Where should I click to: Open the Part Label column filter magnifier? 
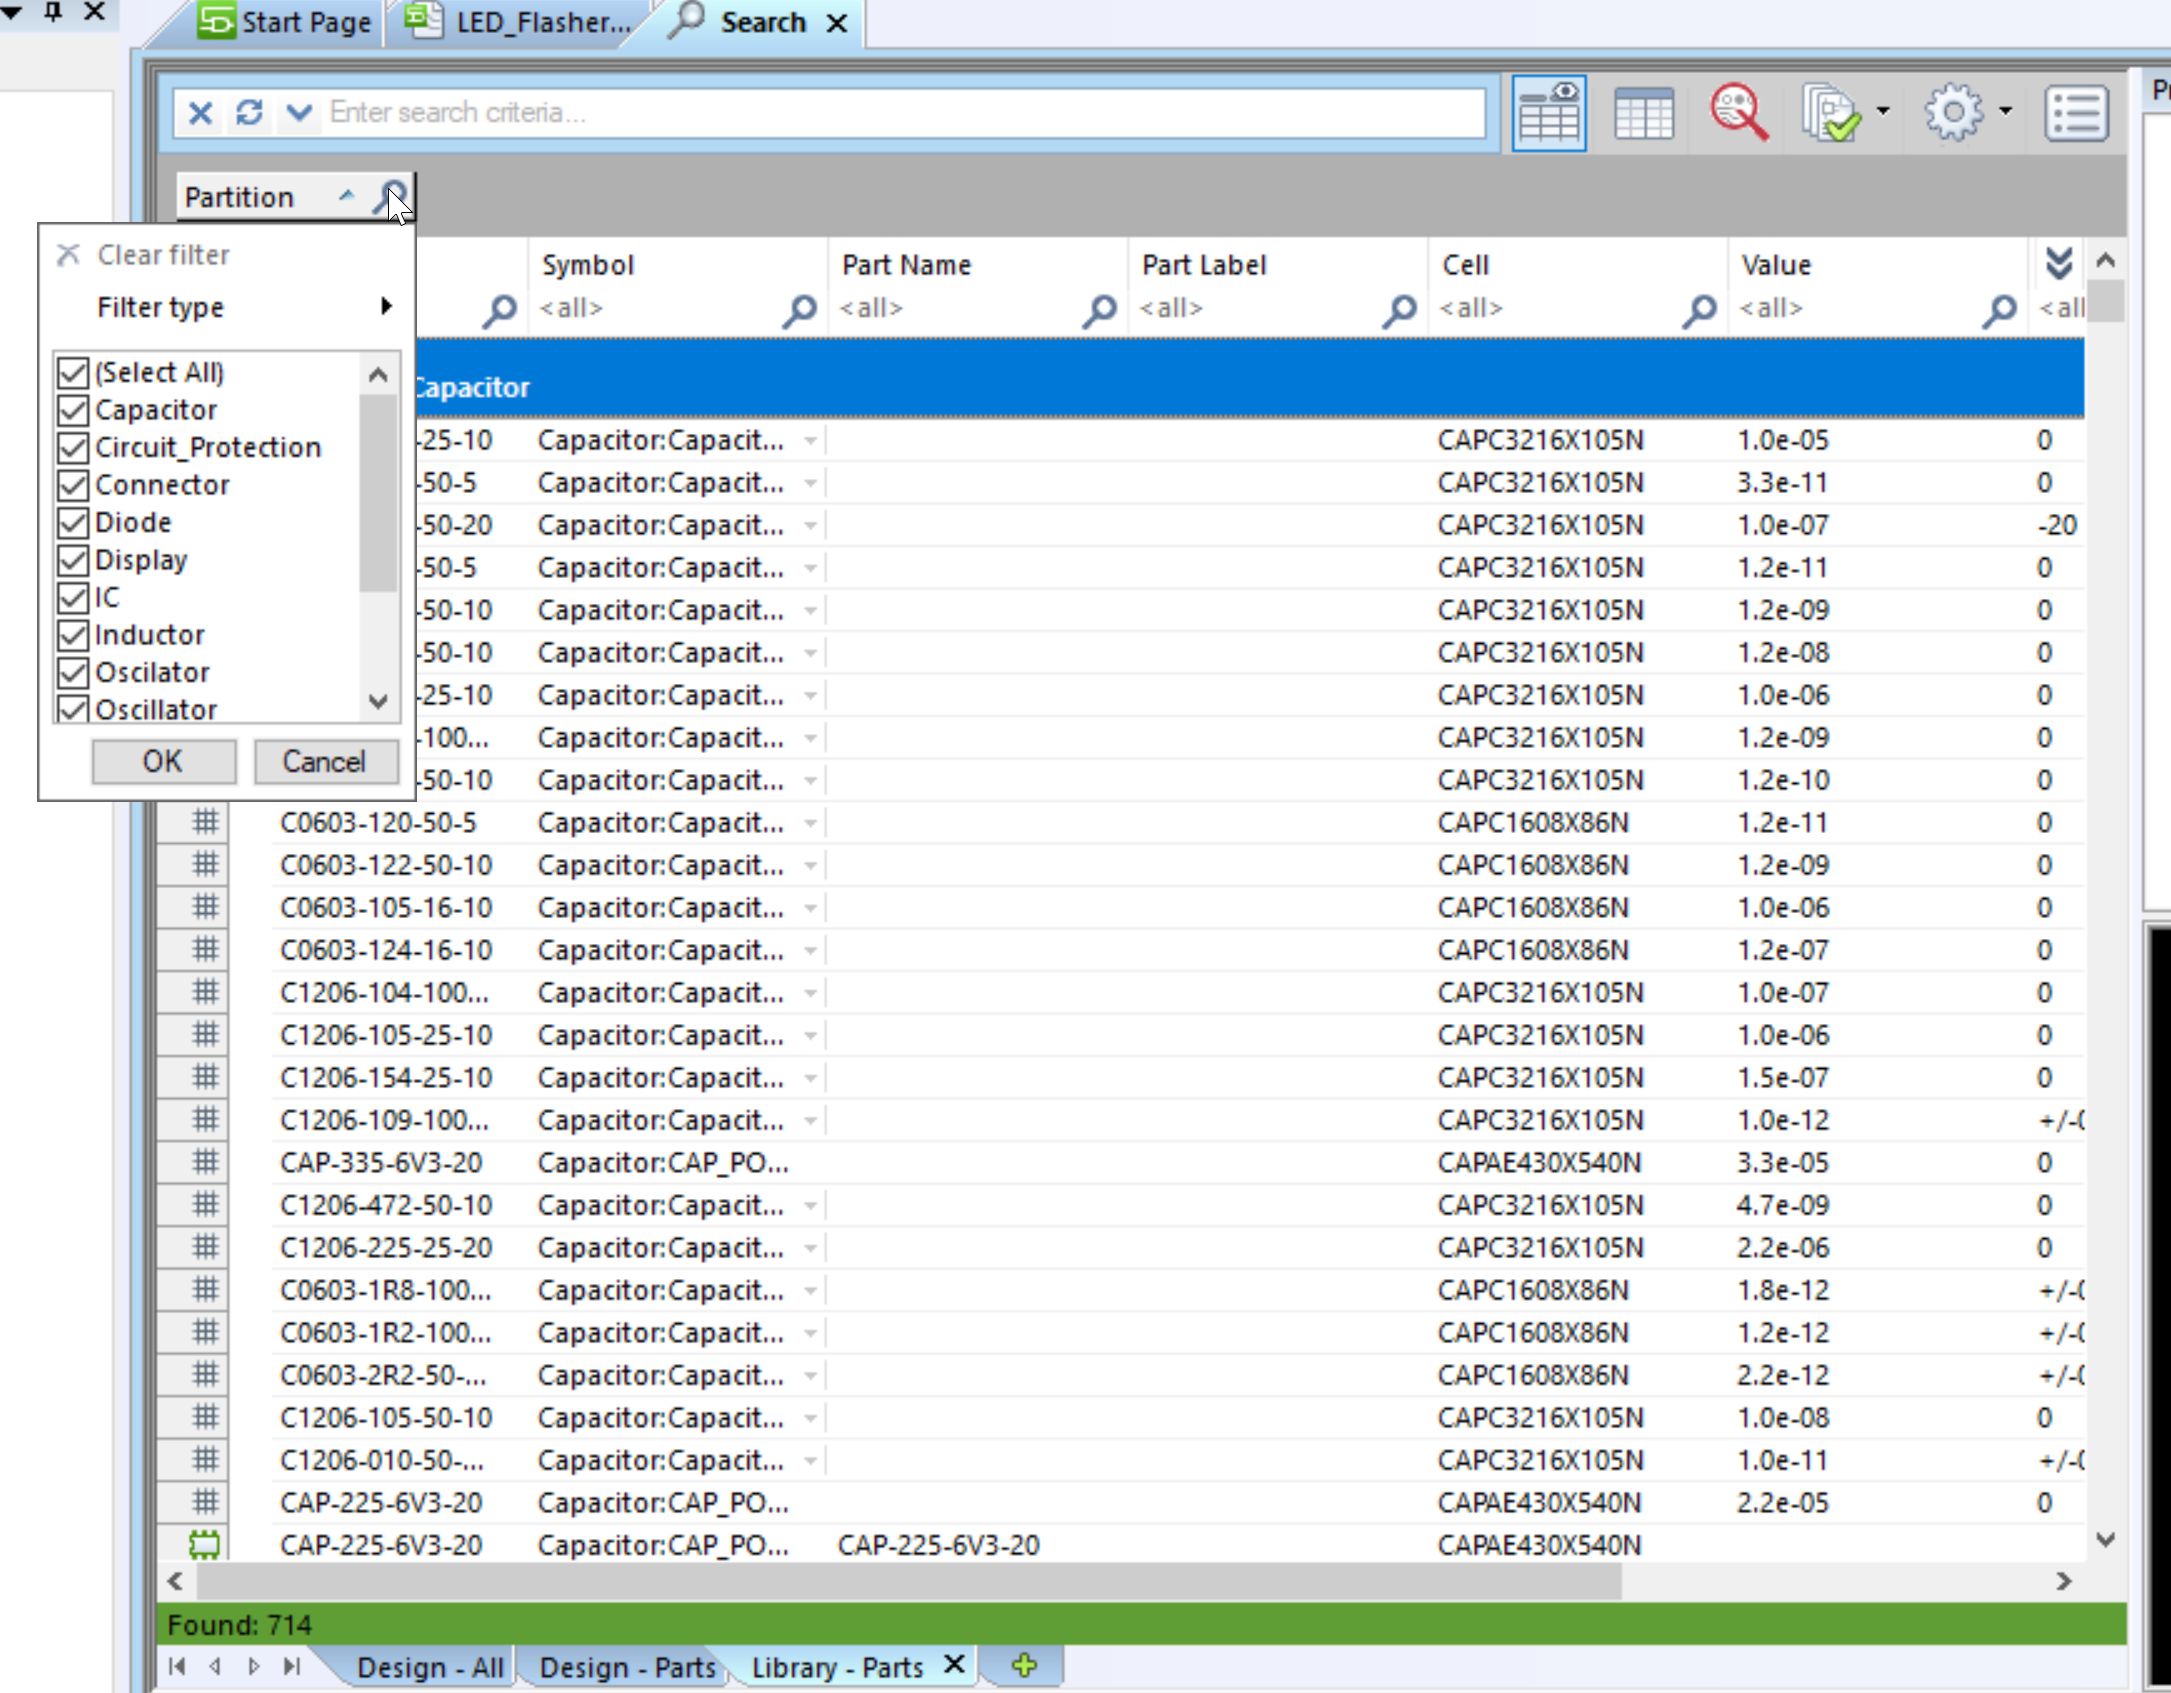1400,310
